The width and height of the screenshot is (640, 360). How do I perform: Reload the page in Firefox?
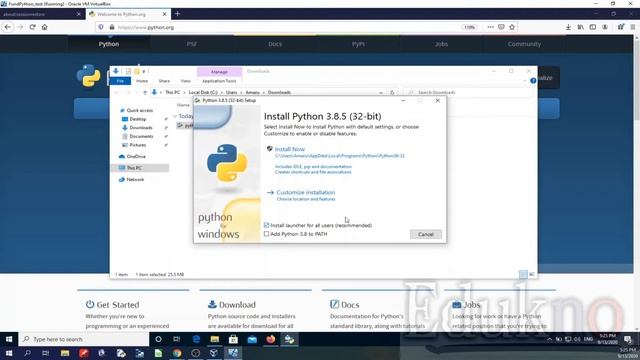point(32,27)
